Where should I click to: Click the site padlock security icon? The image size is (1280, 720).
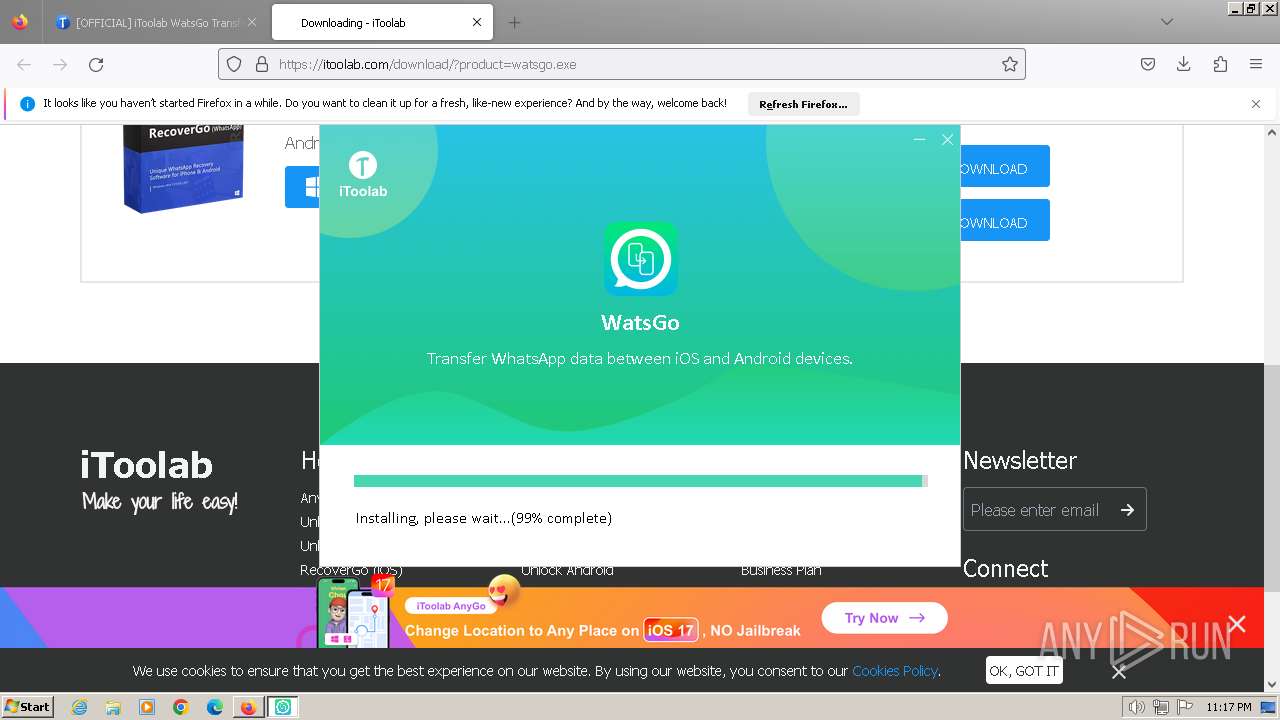pos(262,64)
